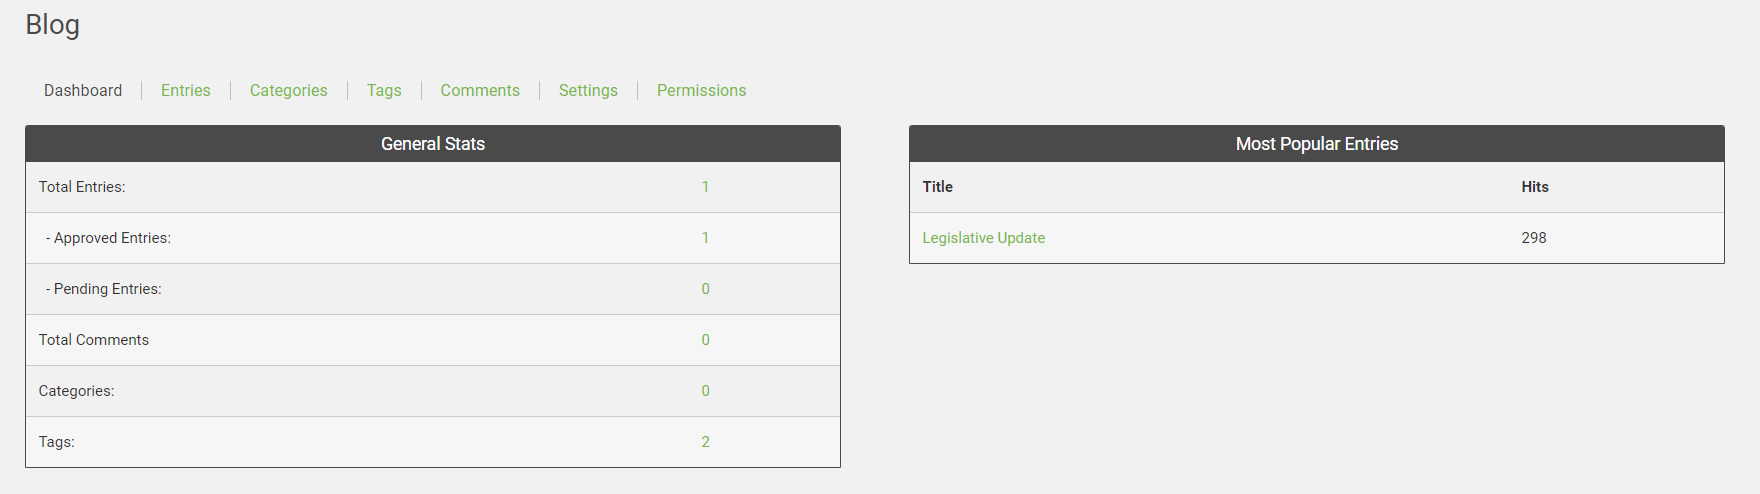Click the Hits column header
The image size is (1760, 494).
click(1534, 187)
